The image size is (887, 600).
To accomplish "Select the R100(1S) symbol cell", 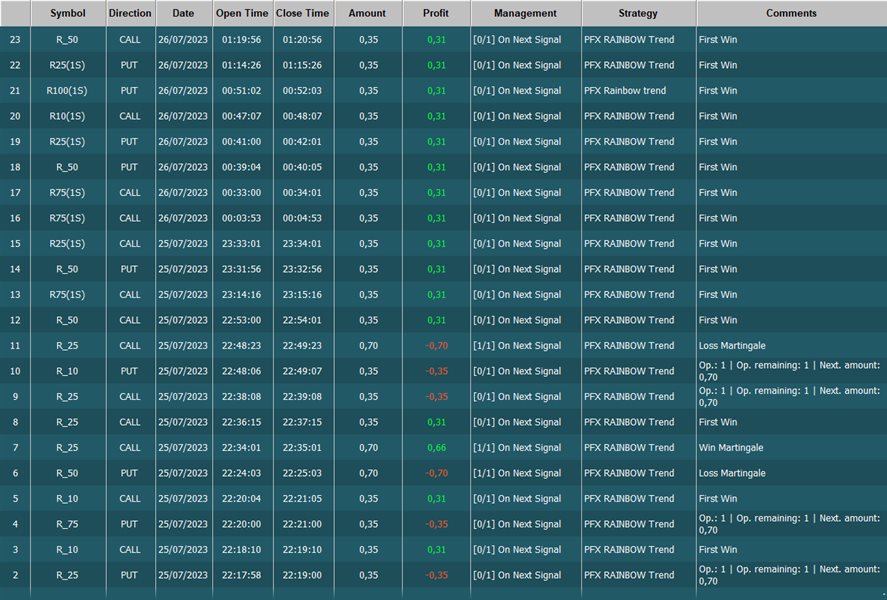I will coord(67,91).
